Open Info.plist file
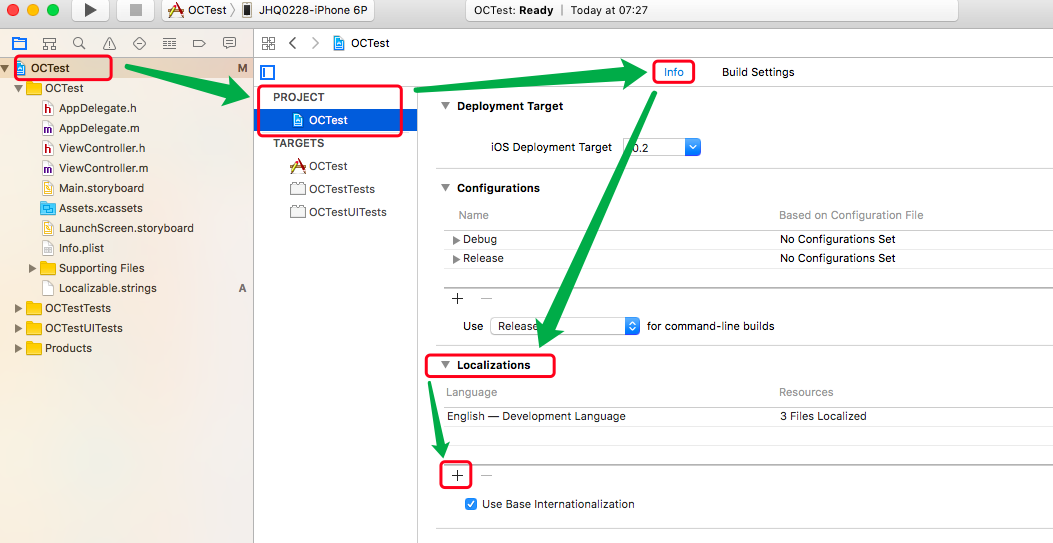This screenshot has width=1053, height=543. [x=81, y=248]
